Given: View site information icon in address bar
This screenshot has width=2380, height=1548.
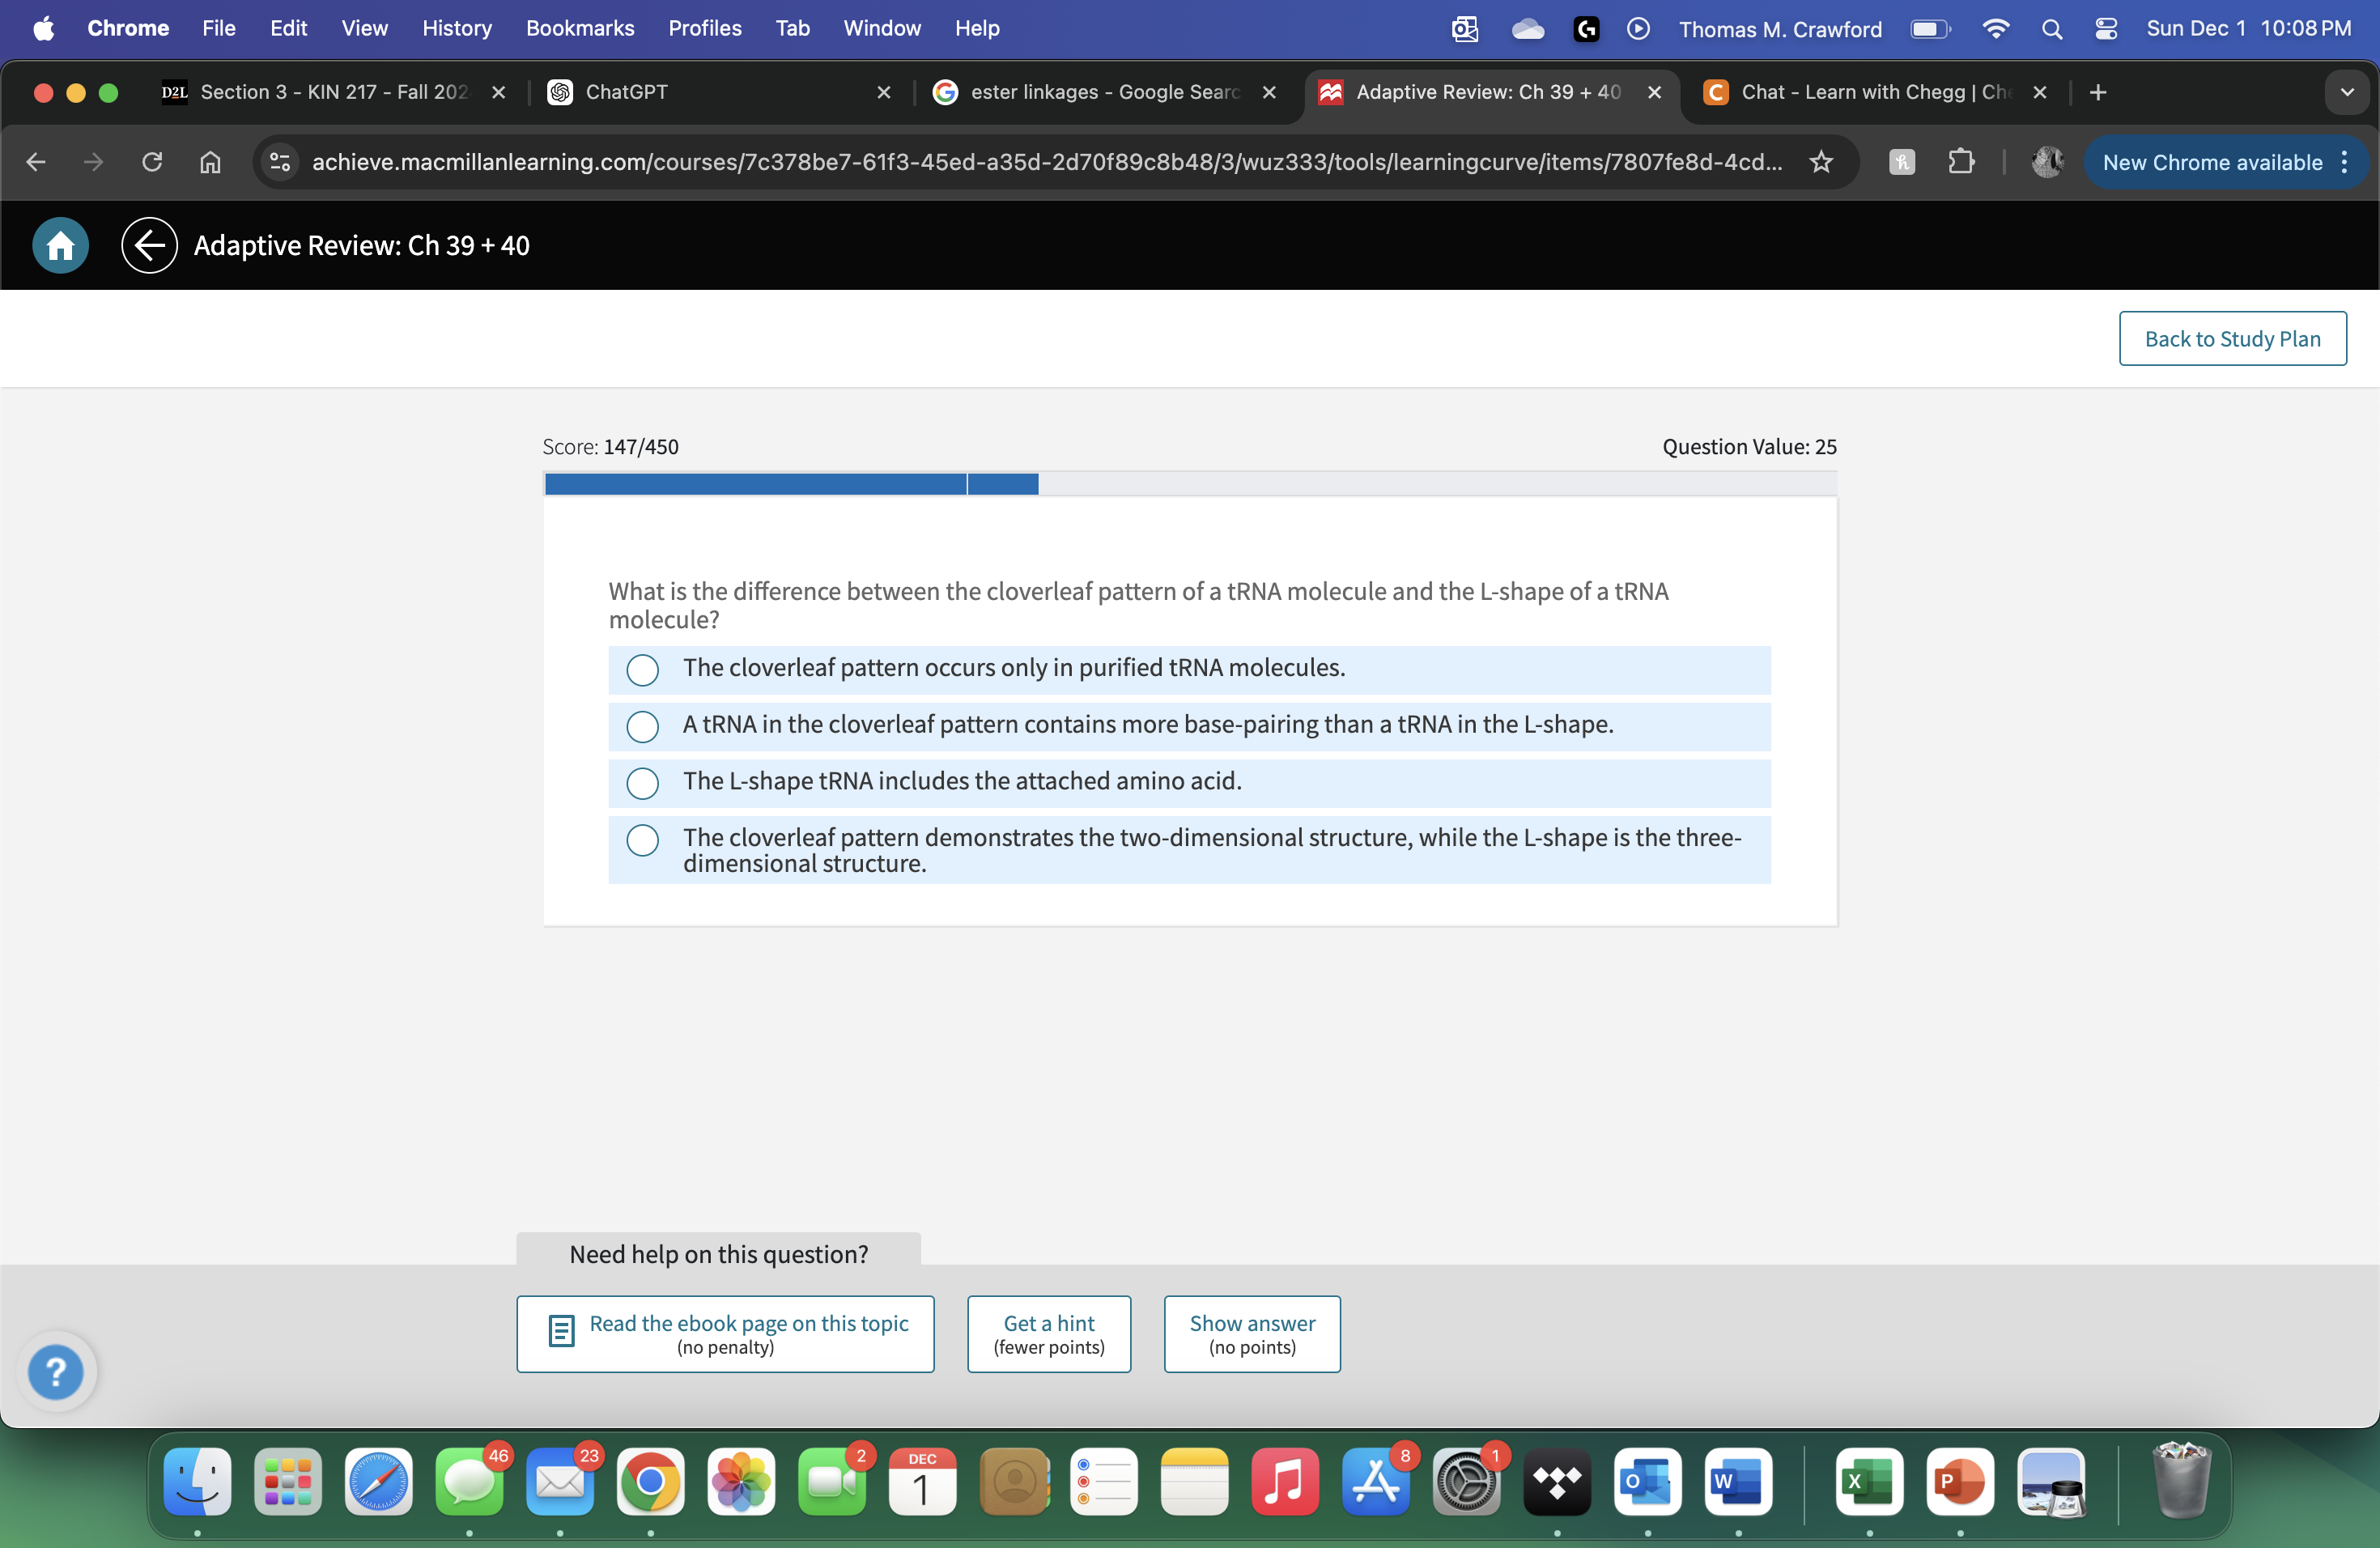Looking at the screenshot, I should tap(280, 162).
